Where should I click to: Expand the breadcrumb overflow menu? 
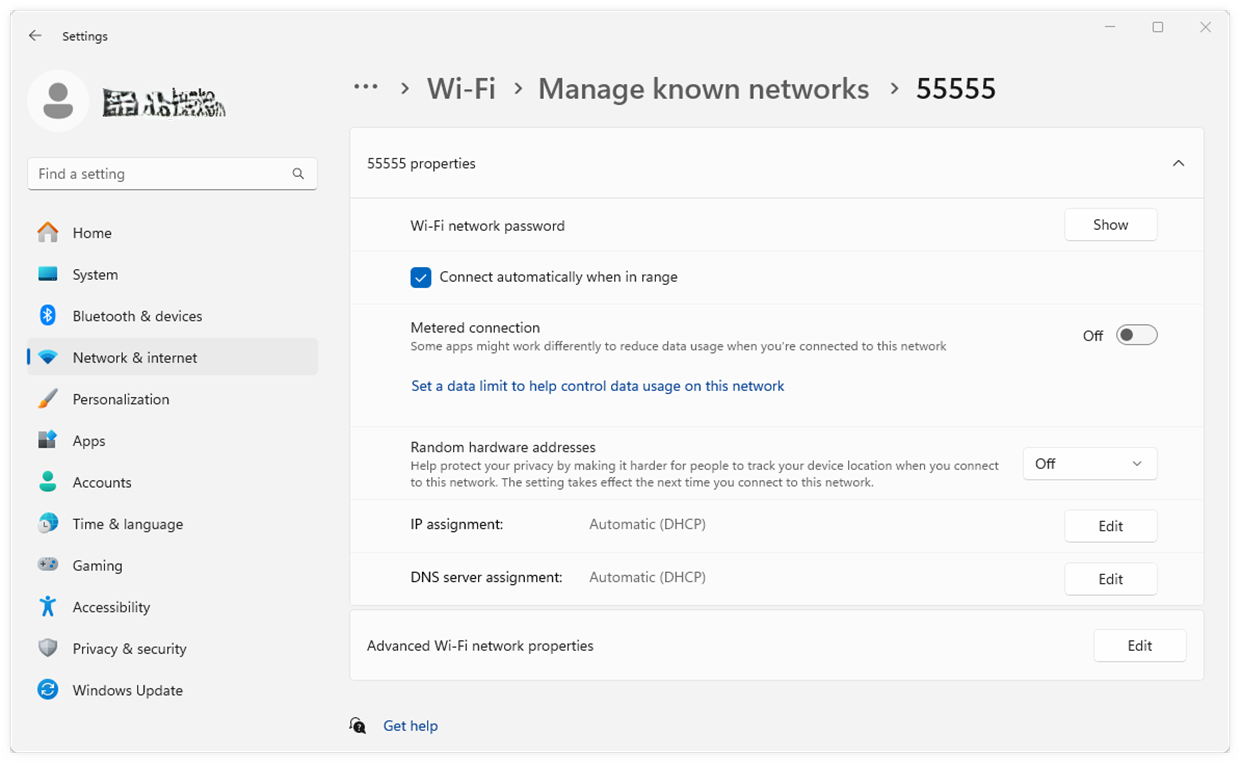tap(366, 88)
